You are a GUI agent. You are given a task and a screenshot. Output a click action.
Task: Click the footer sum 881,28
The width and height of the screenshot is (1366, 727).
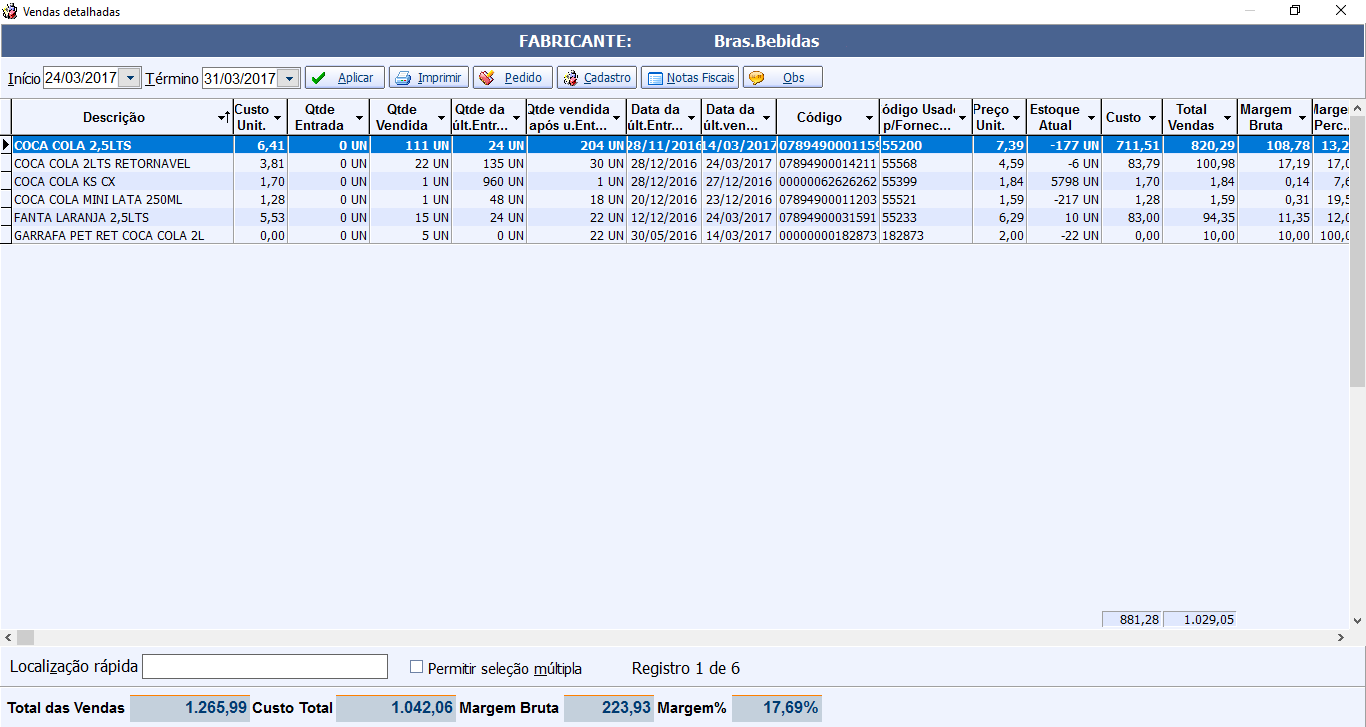click(x=1132, y=619)
